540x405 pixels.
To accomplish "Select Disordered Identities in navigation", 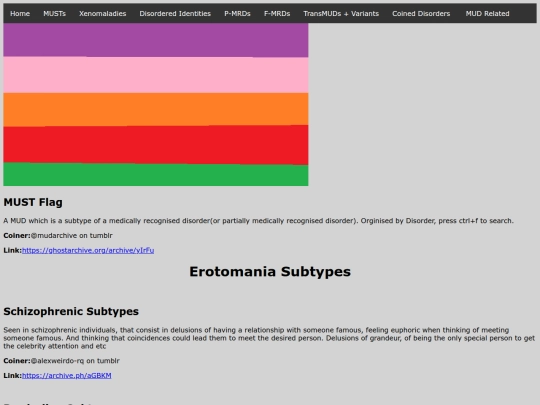I will [x=175, y=13].
